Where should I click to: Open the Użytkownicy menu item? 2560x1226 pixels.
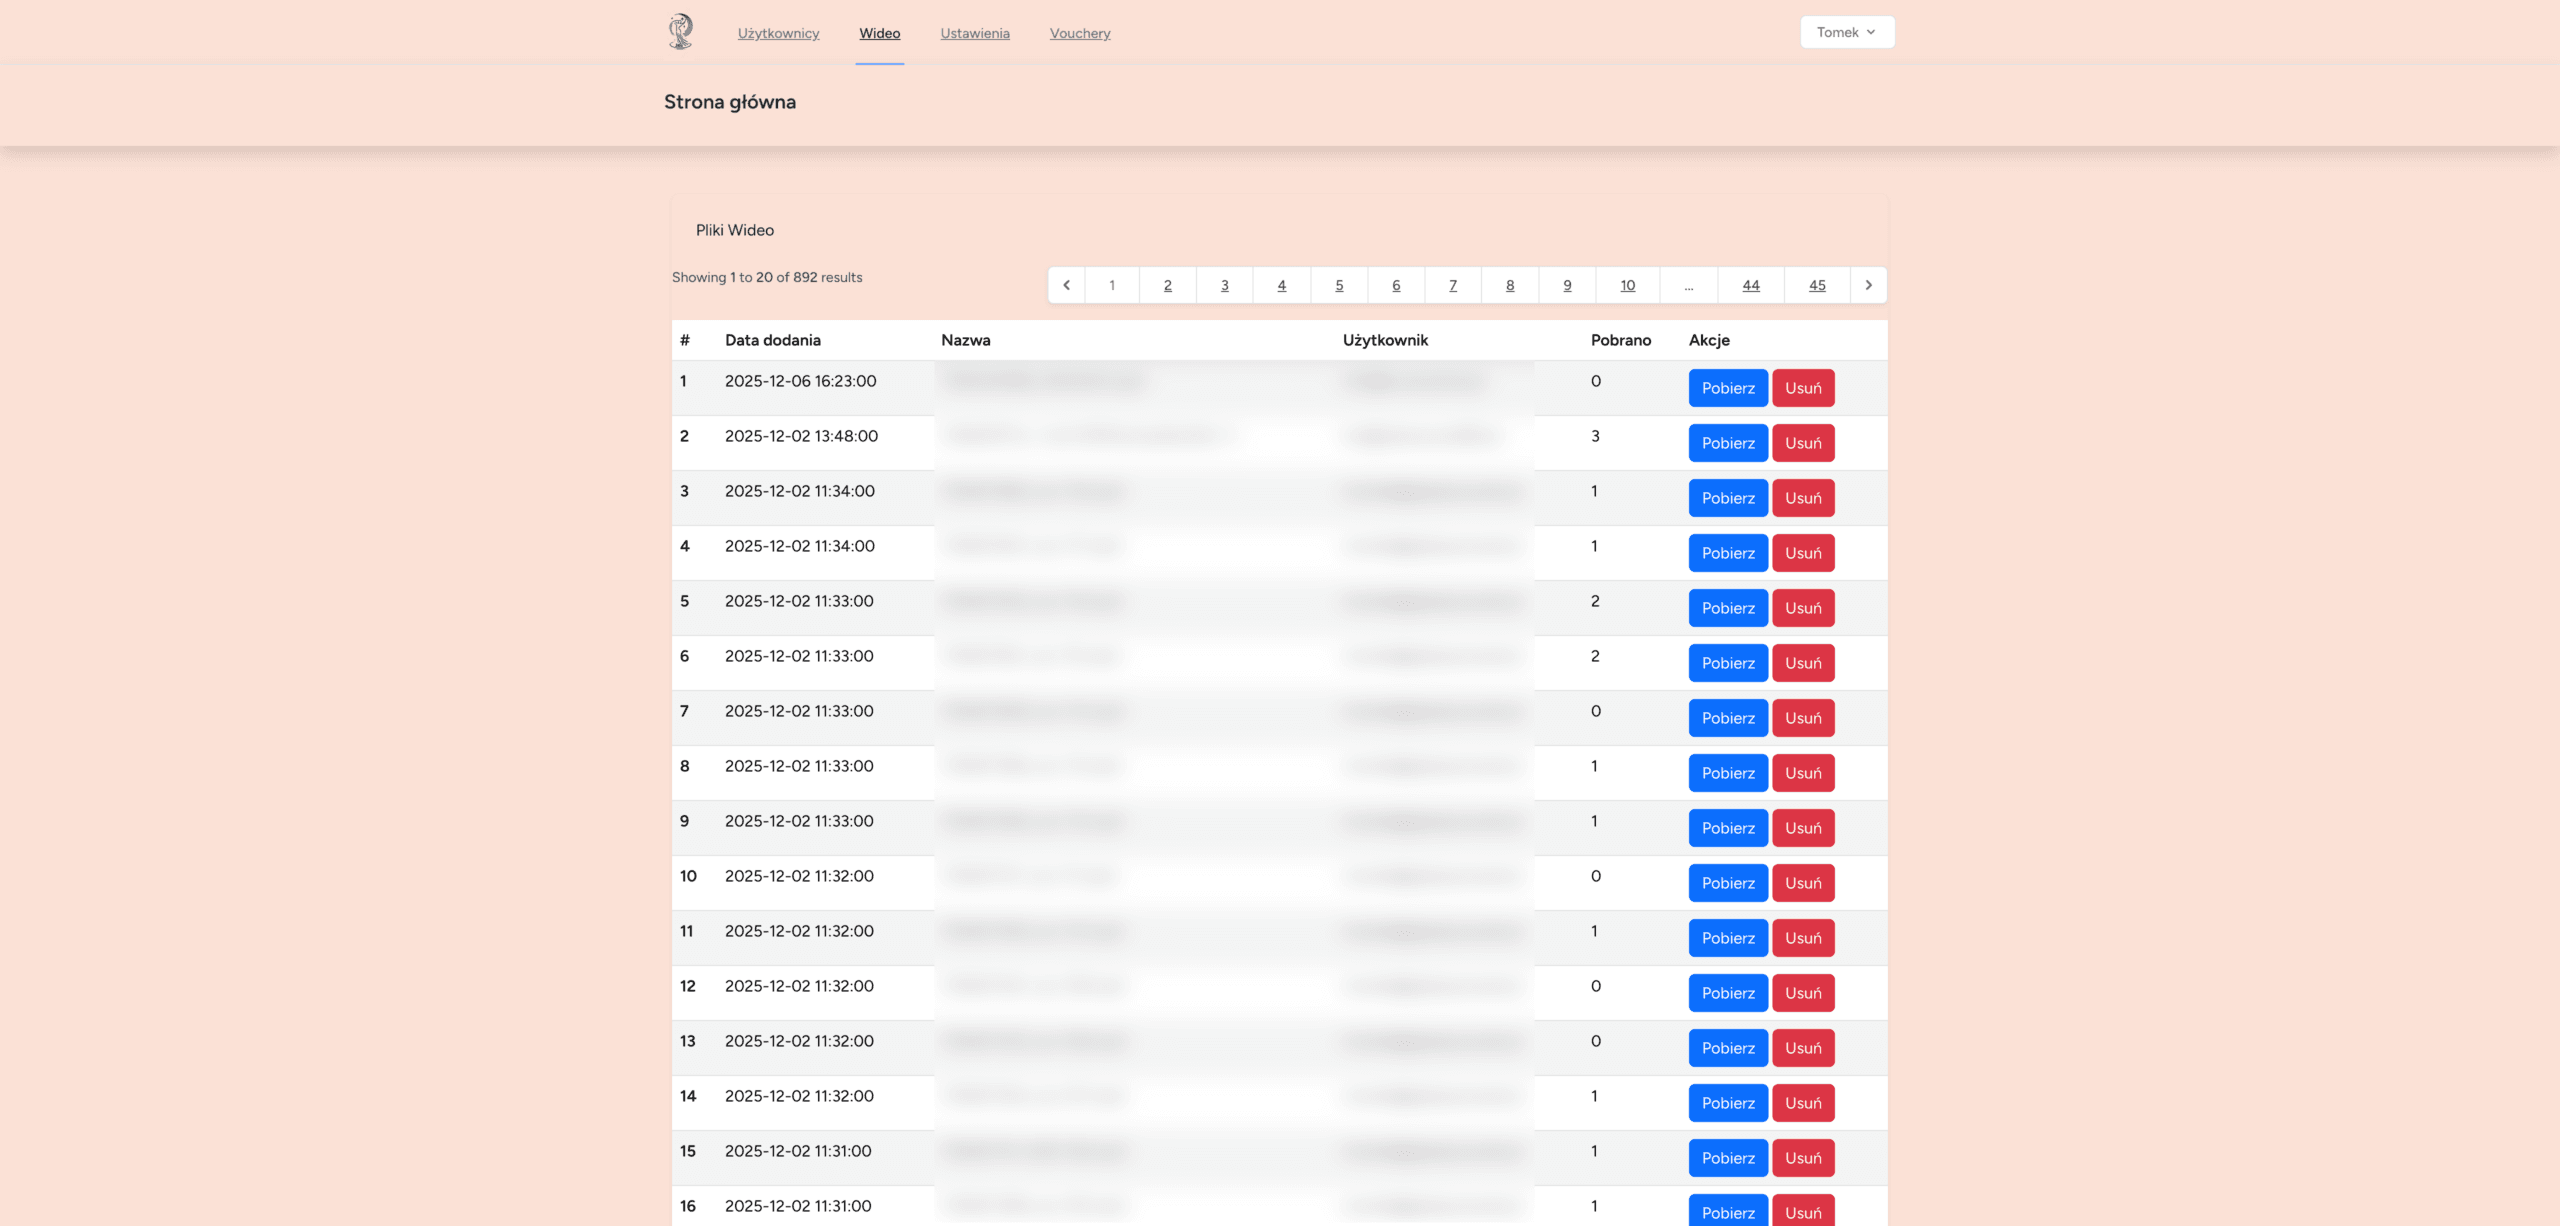pyautogui.click(x=778, y=33)
